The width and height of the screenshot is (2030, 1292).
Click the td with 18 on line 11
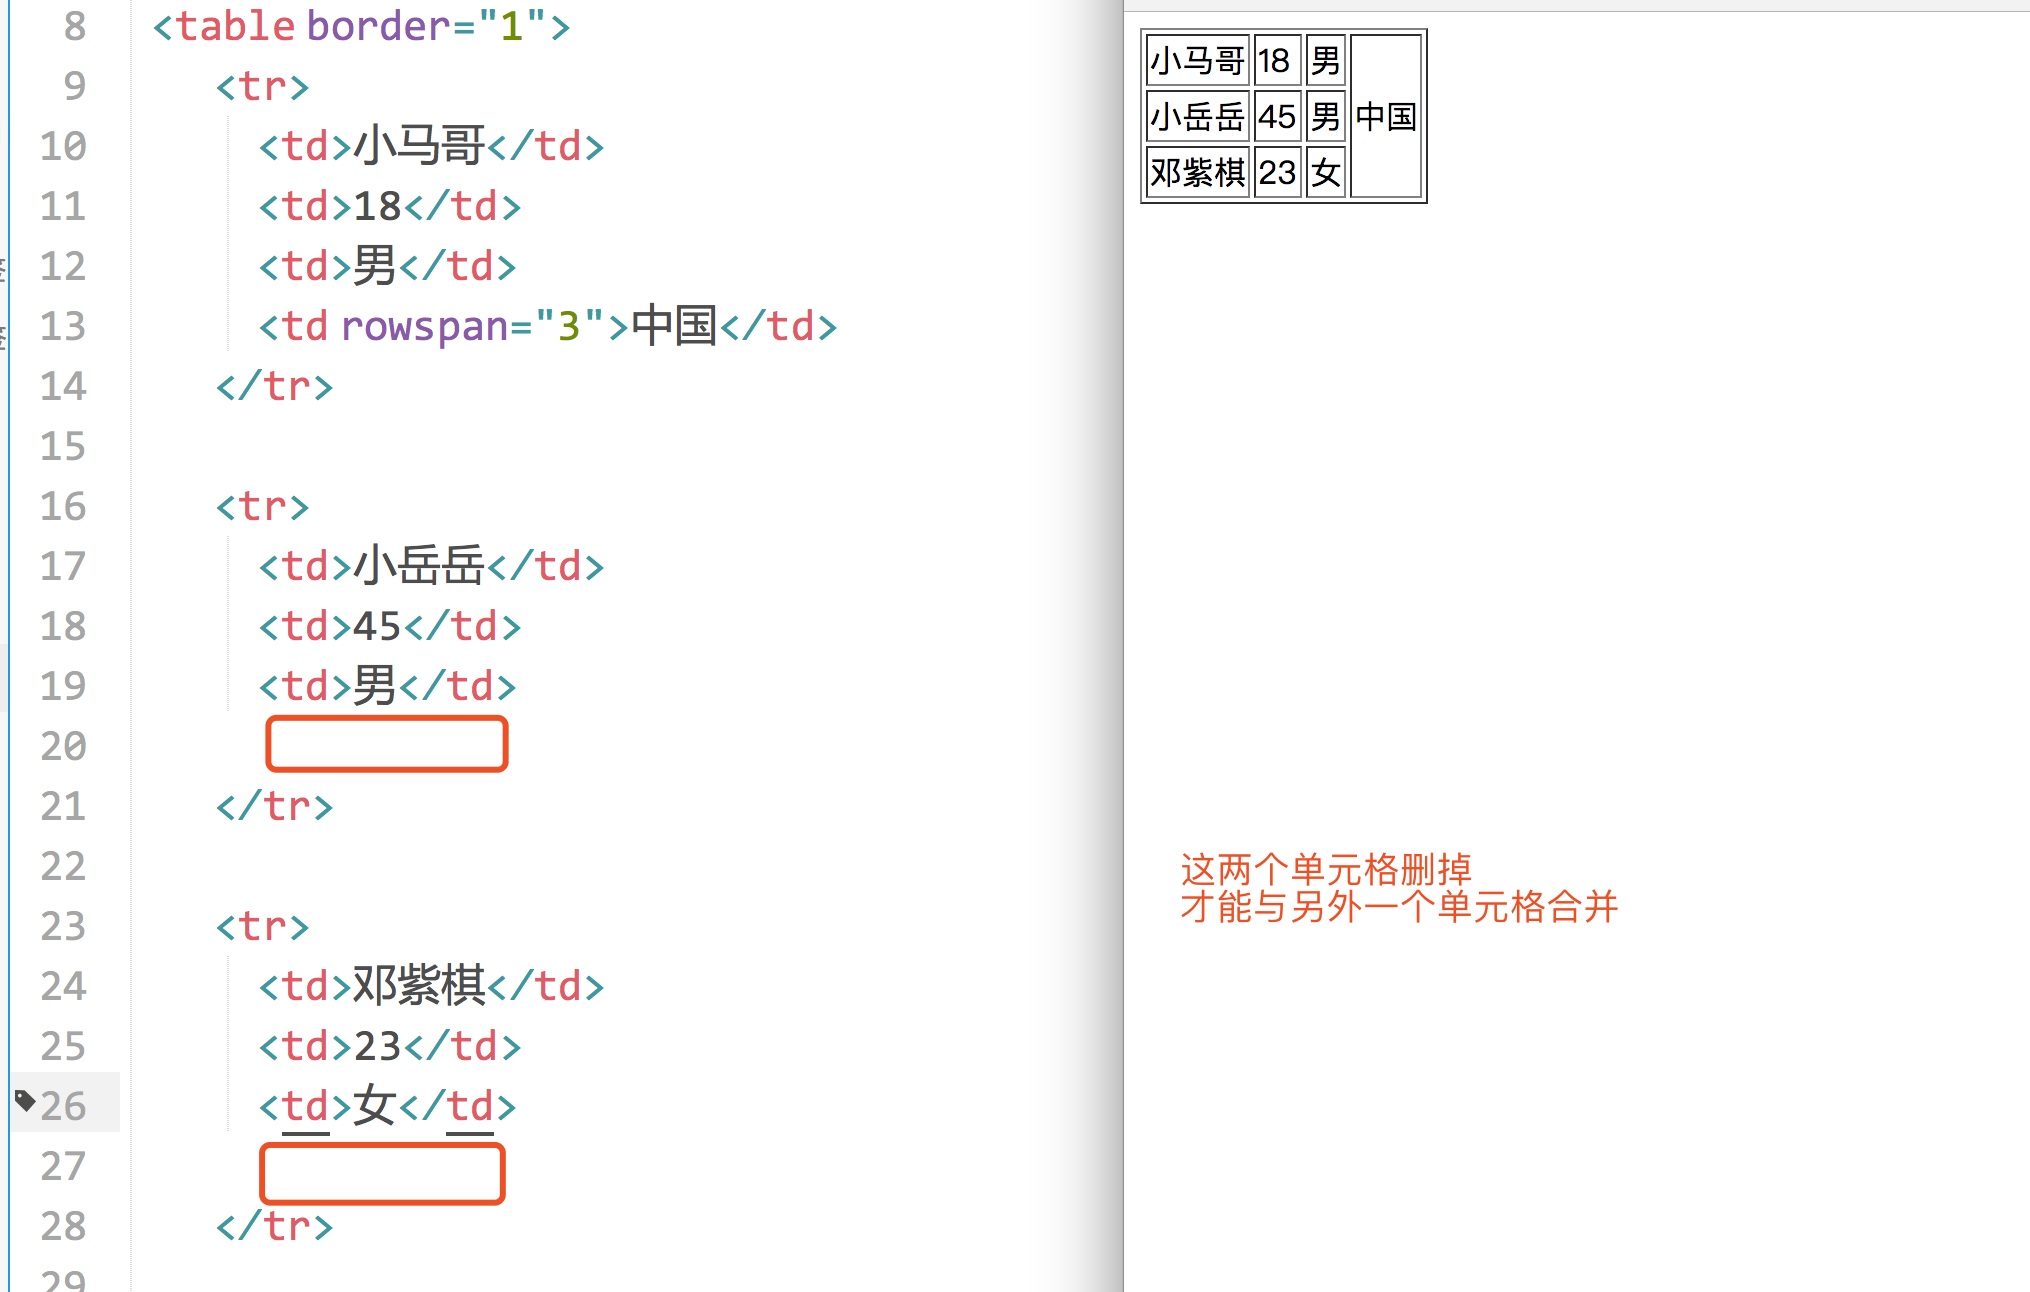pos(389,206)
